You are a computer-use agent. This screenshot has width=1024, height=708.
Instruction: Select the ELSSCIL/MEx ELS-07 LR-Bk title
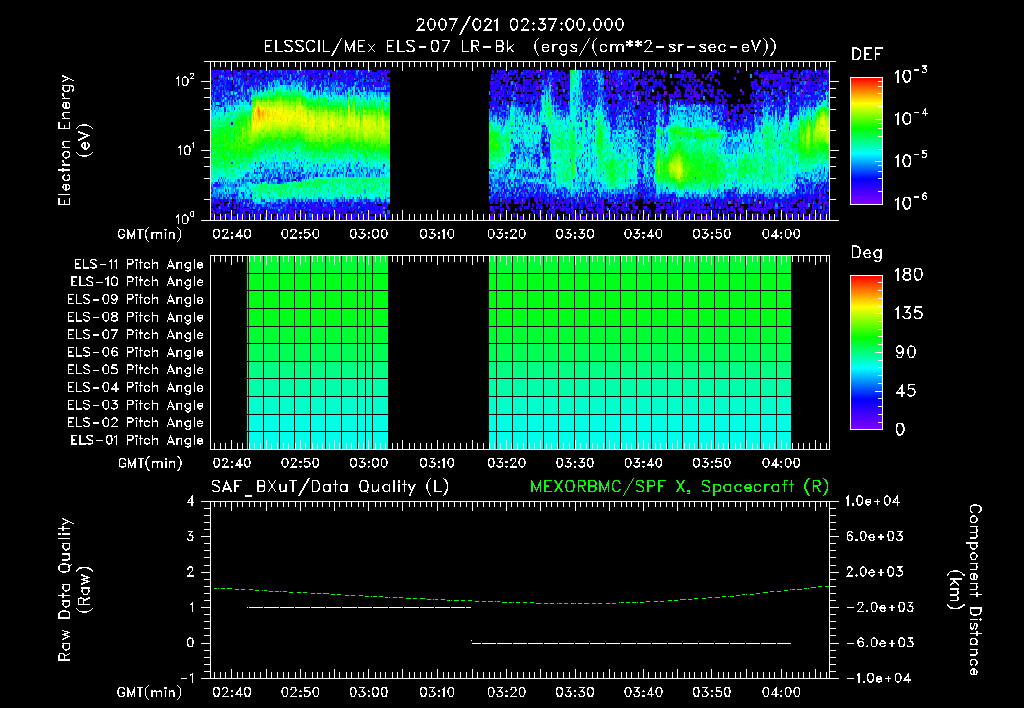point(389,47)
